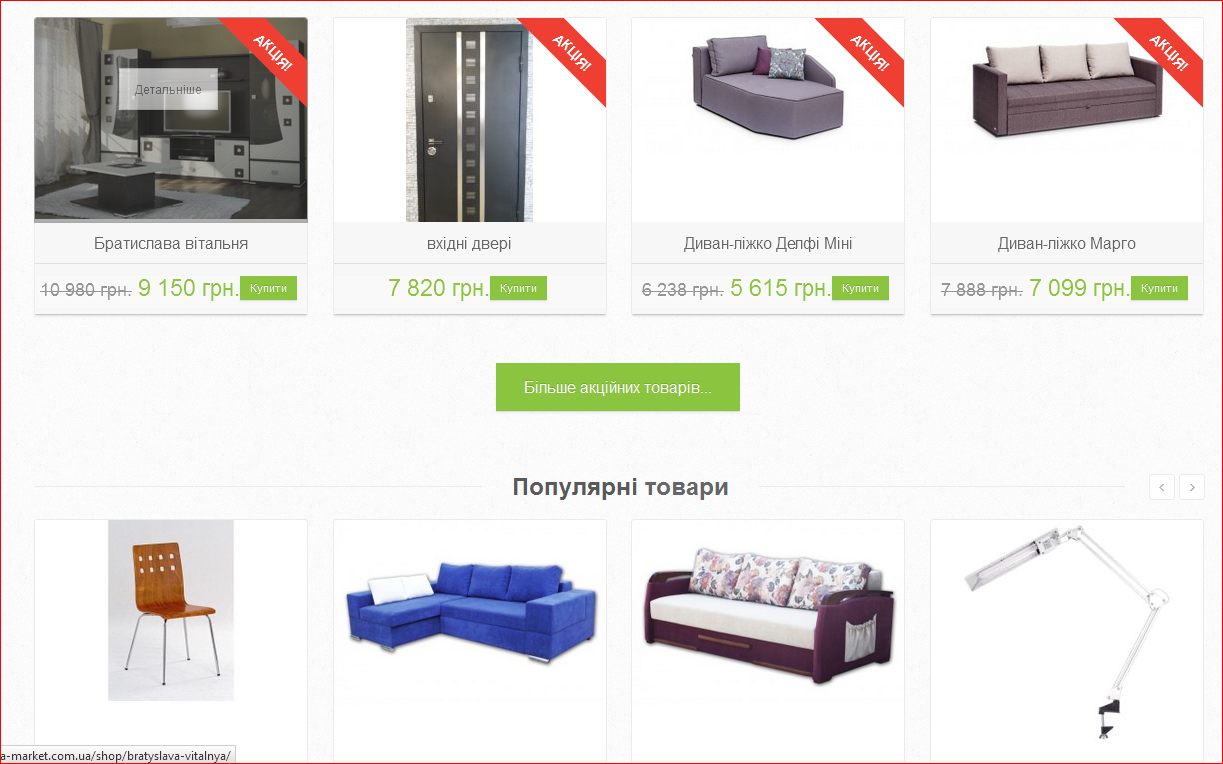The height and width of the screenshot is (764, 1223).
Task: Click АКЦІЯ ribbon on Диван-ліжко Делфі Міні card
Action: 865,56
